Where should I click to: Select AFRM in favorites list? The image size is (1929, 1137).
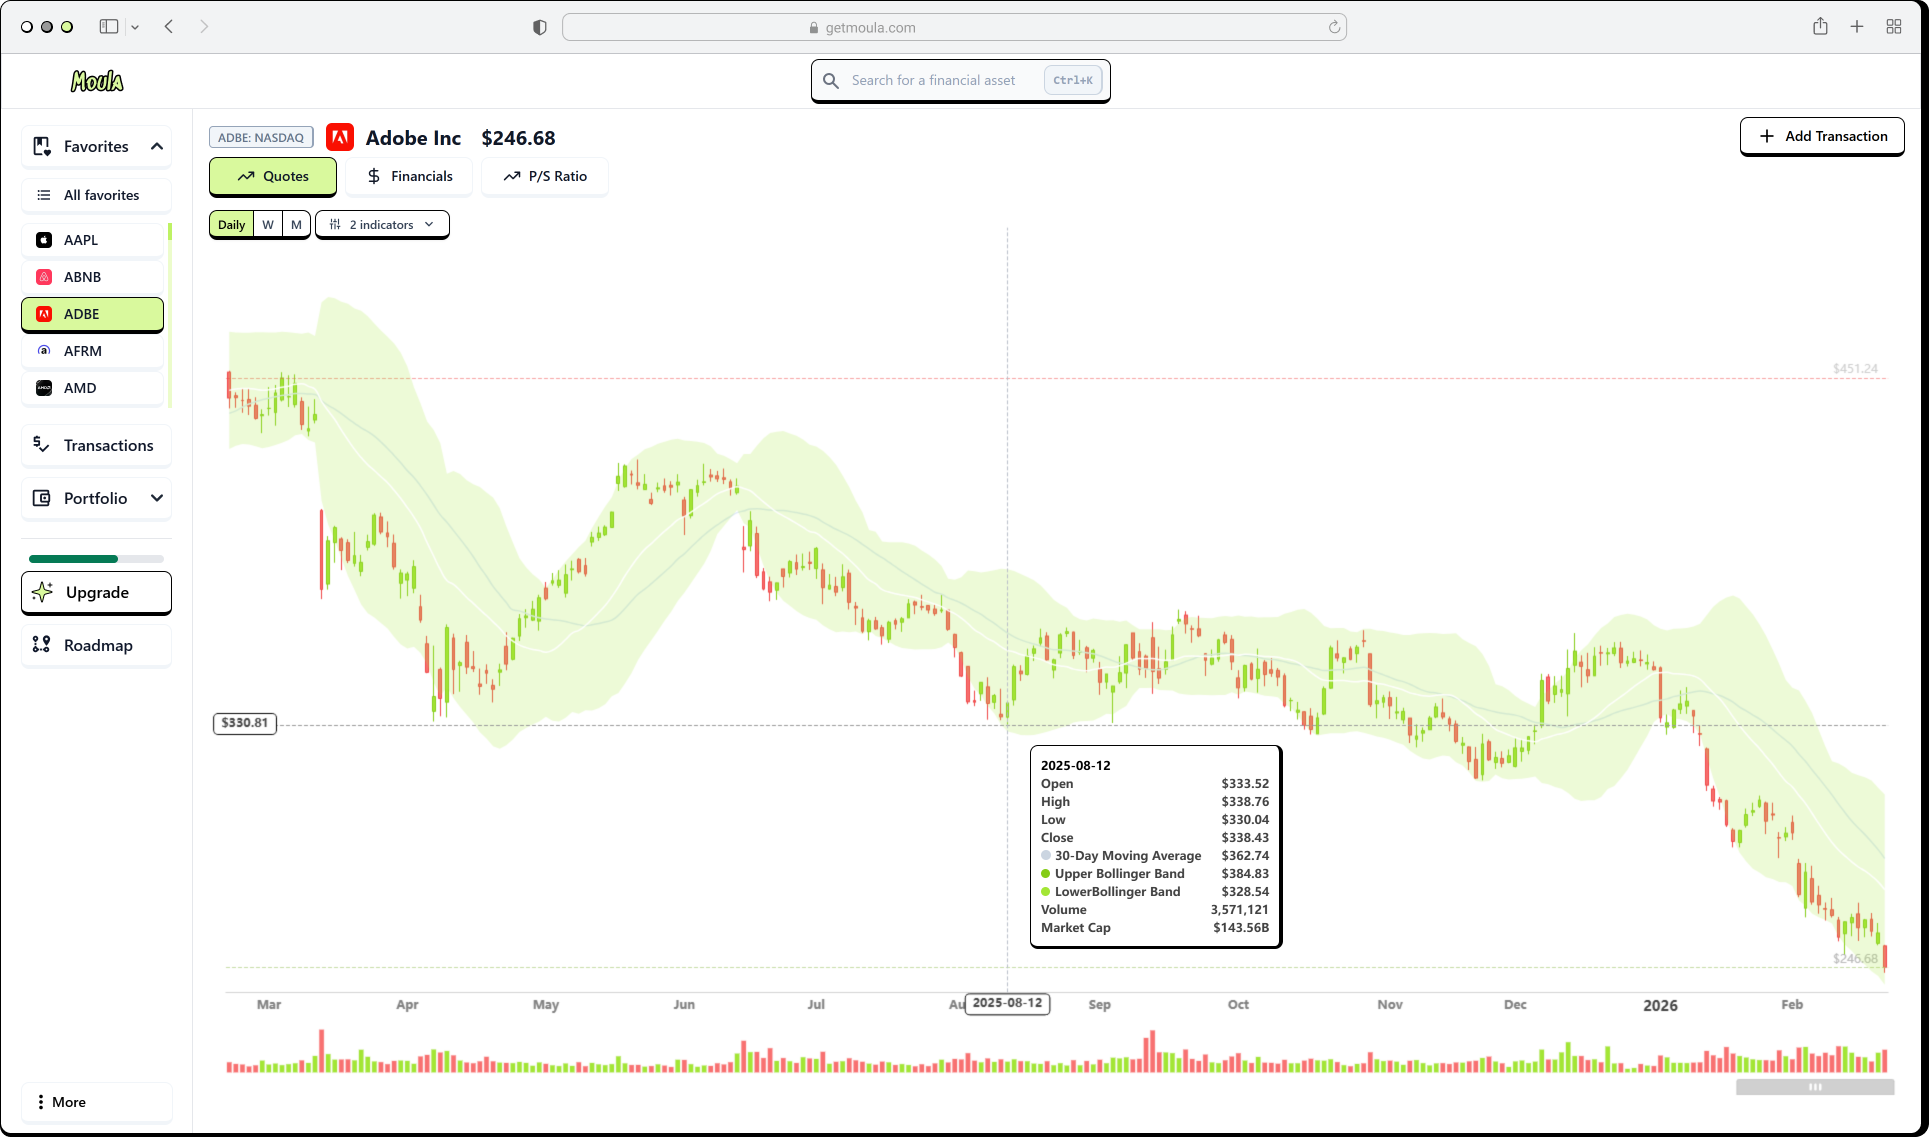tap(92, 351)
